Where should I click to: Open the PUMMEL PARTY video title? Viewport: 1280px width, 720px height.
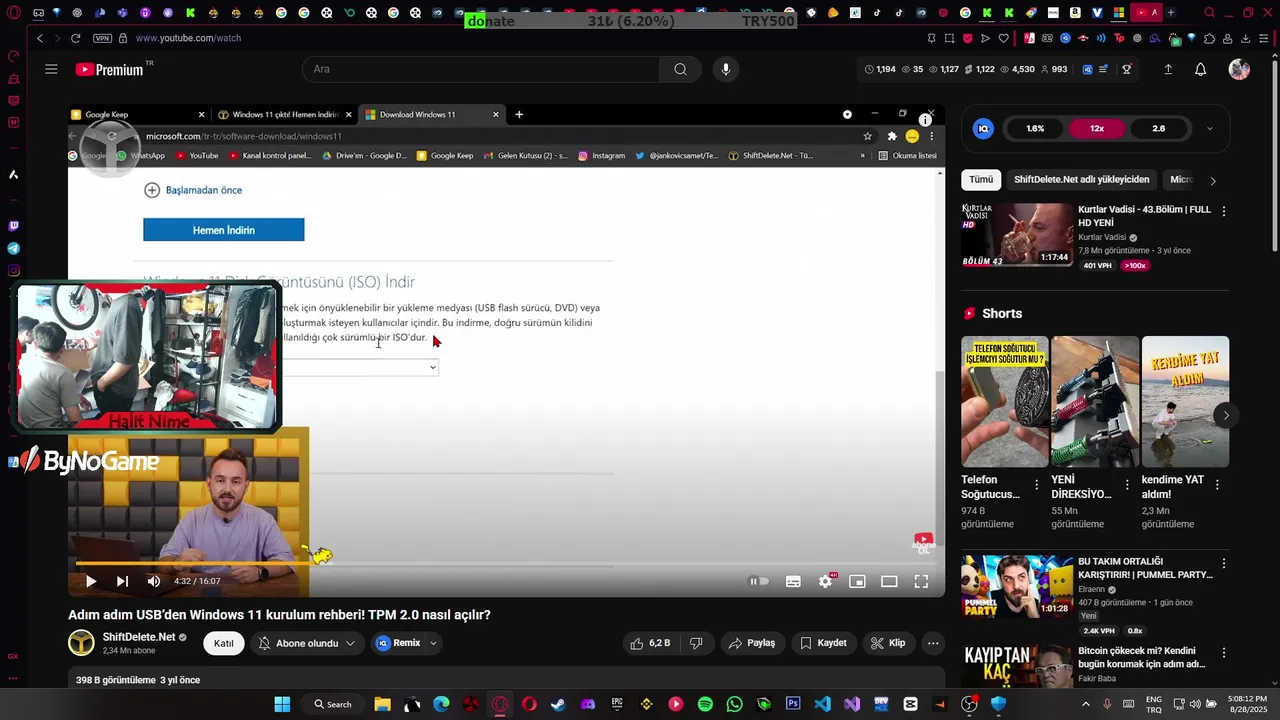point(1145,568)
